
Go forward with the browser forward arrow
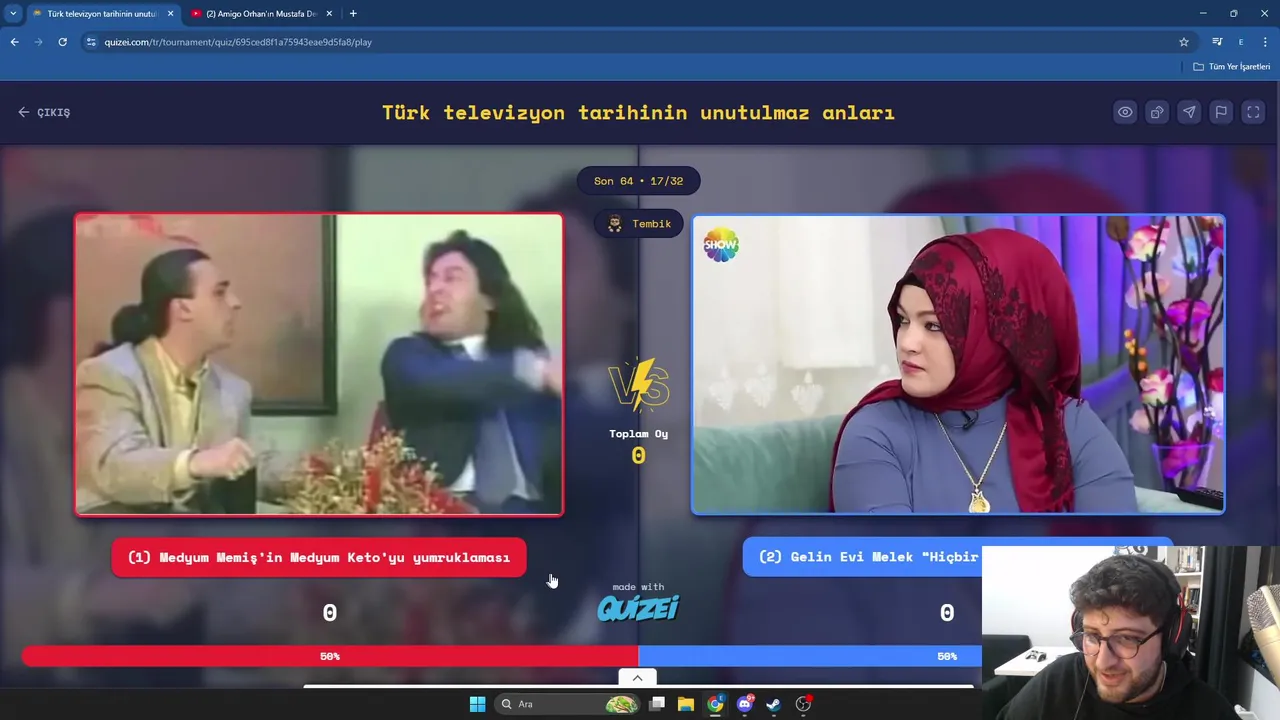point(38,42)
